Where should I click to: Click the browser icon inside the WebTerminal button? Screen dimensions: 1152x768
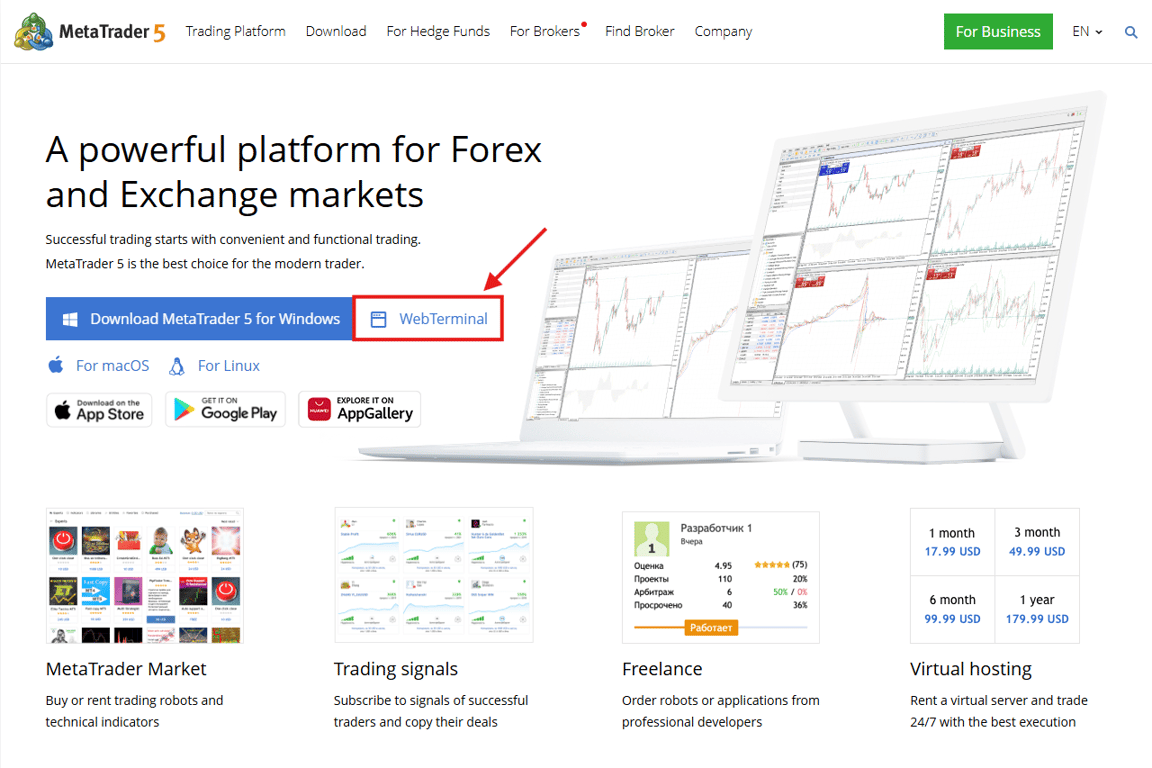(x=378, y=318)
